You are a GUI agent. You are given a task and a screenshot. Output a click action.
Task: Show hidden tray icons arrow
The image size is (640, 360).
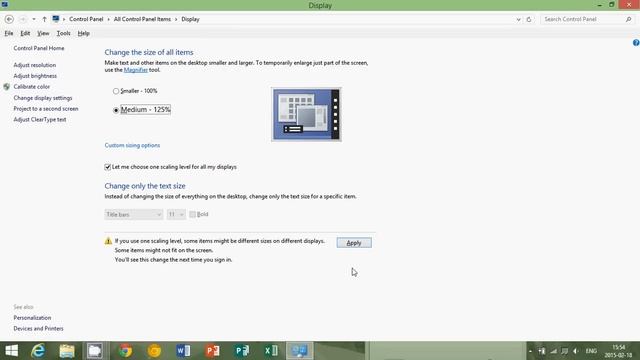530,351
